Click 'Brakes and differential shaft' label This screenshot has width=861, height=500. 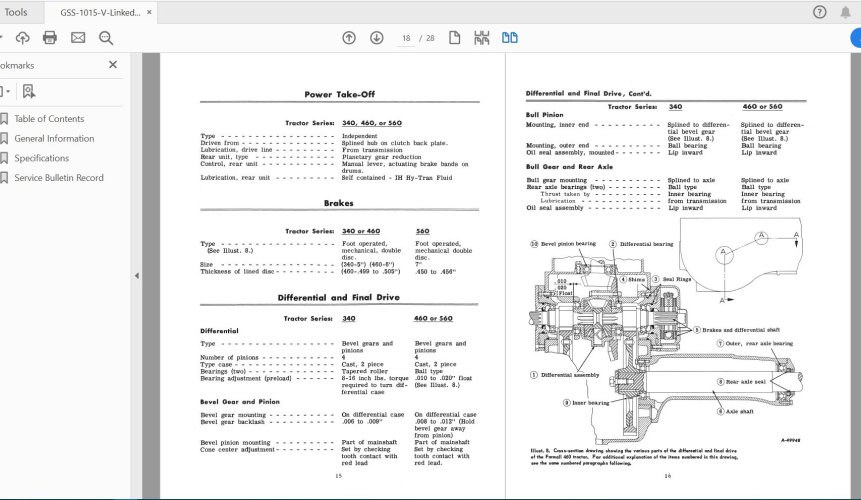[x=741, y=330]
